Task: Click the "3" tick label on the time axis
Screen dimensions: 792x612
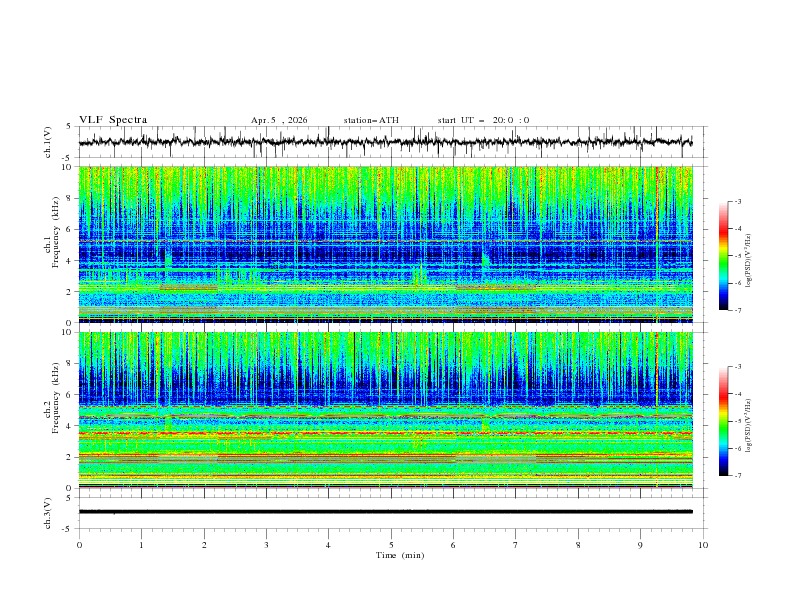Action: coord(266,545)
